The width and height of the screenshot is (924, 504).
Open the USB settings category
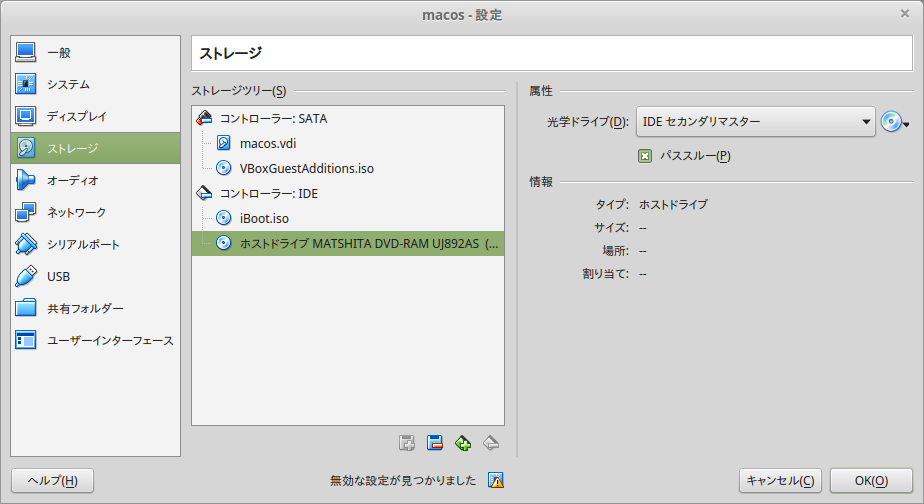[x=95, y=276]
